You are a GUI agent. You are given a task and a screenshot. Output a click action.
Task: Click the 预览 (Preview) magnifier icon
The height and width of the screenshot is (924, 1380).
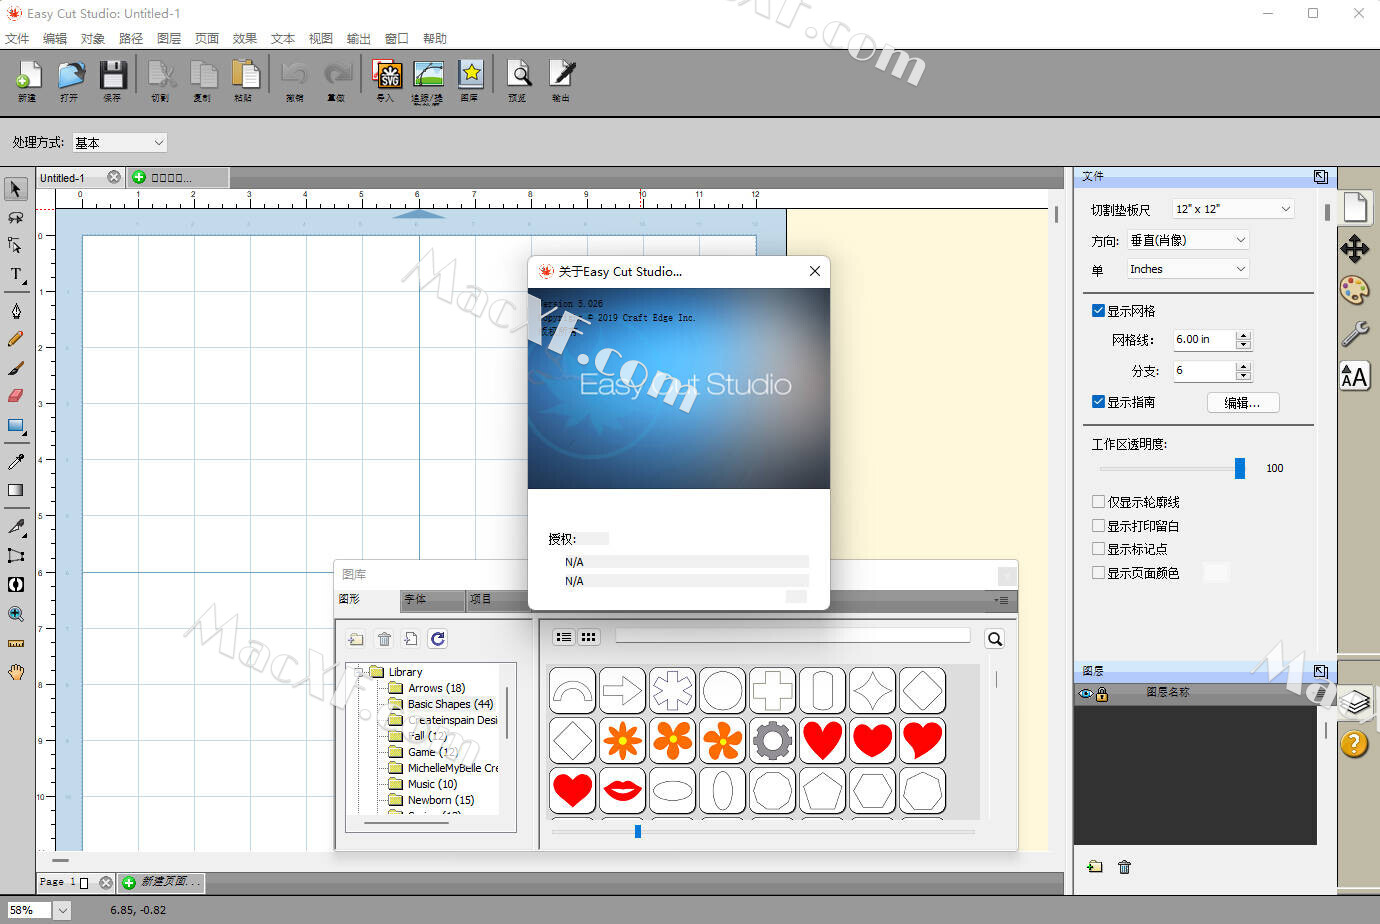[x=518, y=76]
